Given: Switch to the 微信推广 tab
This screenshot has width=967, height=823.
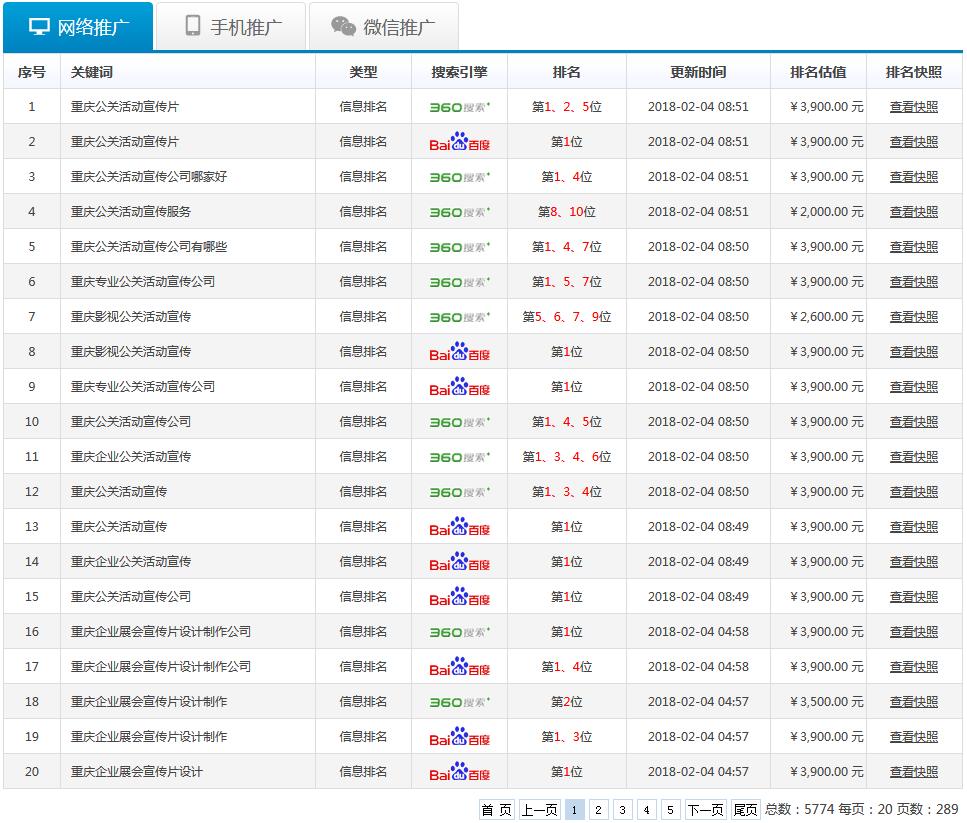Looking at the screenshot, I should (384, 27).
